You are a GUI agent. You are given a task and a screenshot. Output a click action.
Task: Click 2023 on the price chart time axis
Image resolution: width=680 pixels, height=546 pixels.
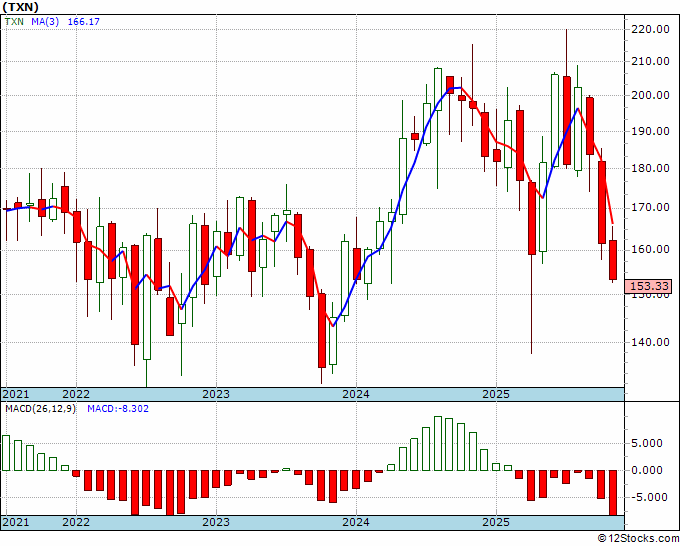click(216, 394)
